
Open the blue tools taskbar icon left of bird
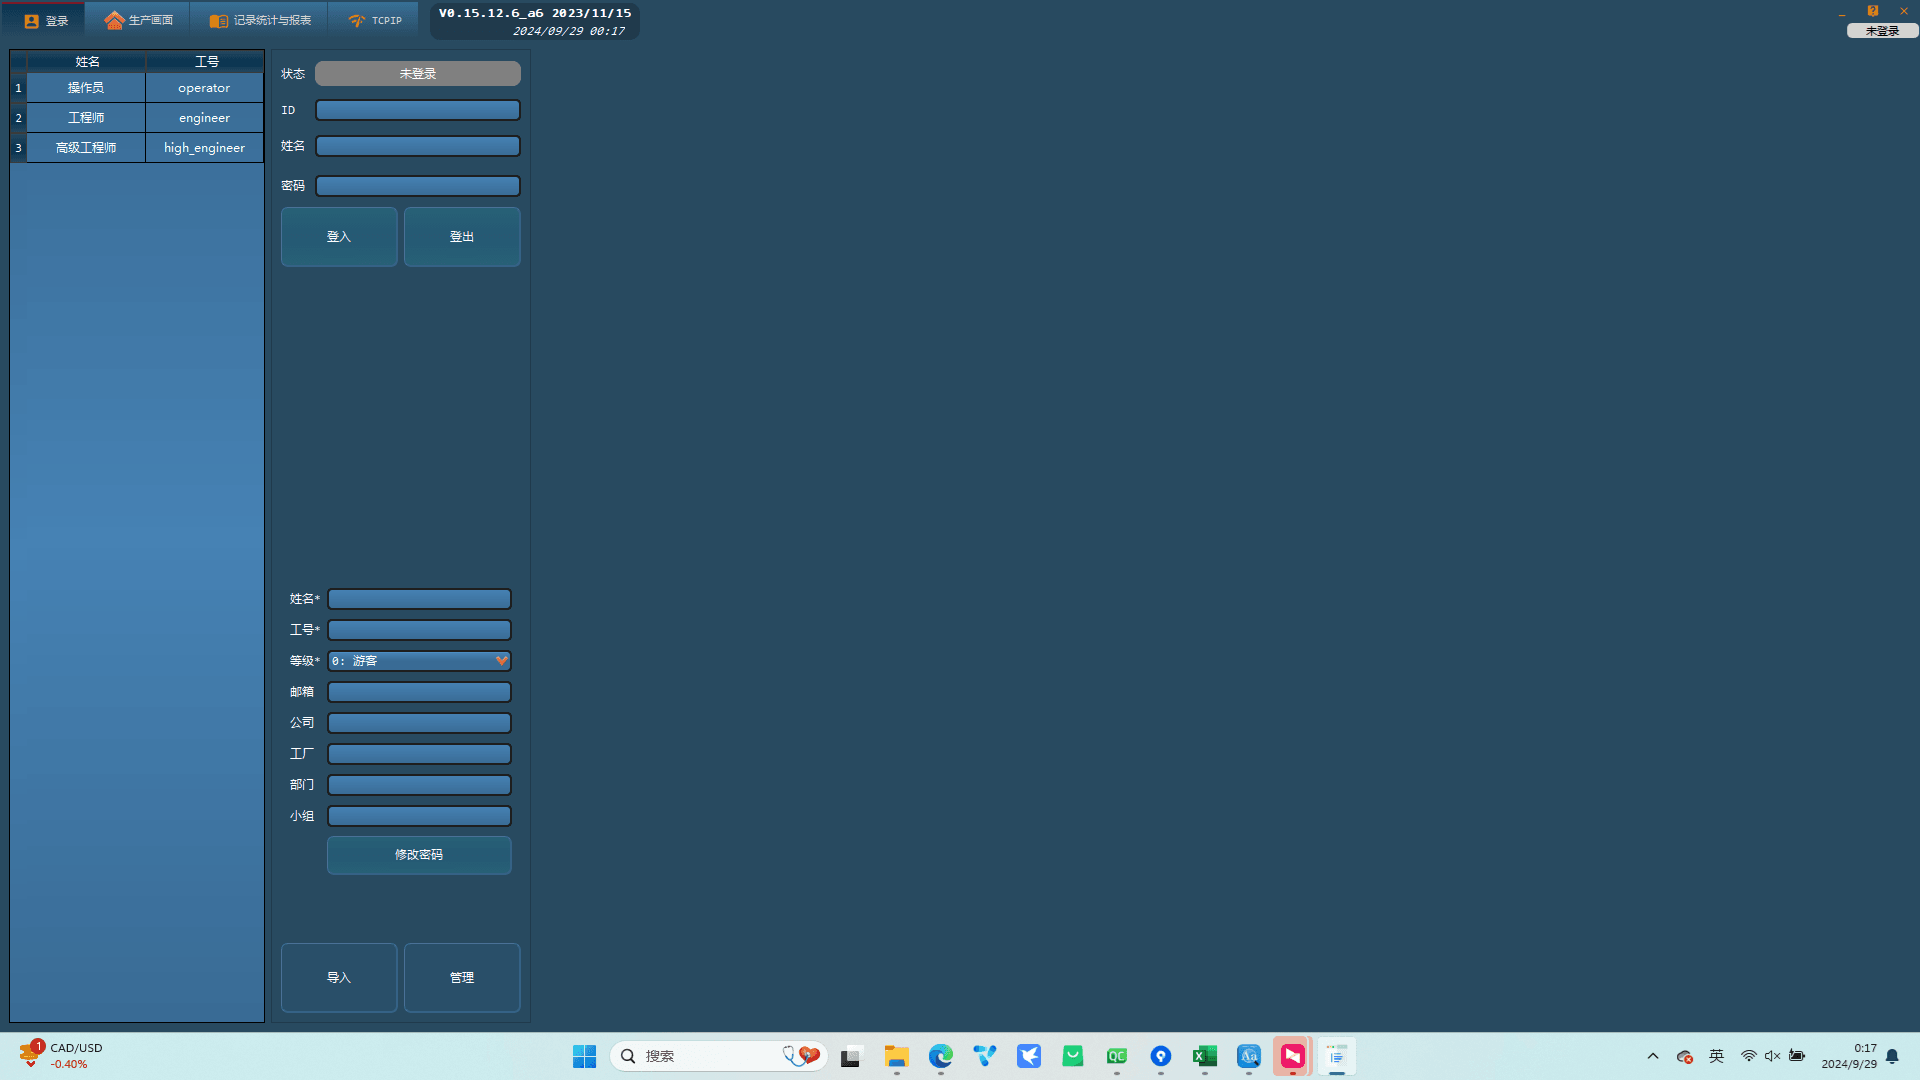[x=984, y=1056]
